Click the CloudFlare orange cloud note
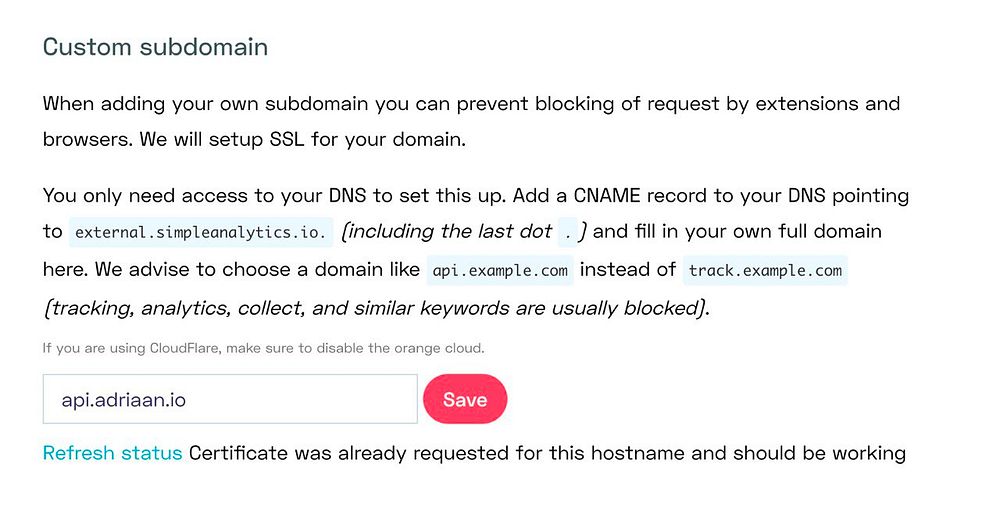1000x514 pixels. [263, 348]
